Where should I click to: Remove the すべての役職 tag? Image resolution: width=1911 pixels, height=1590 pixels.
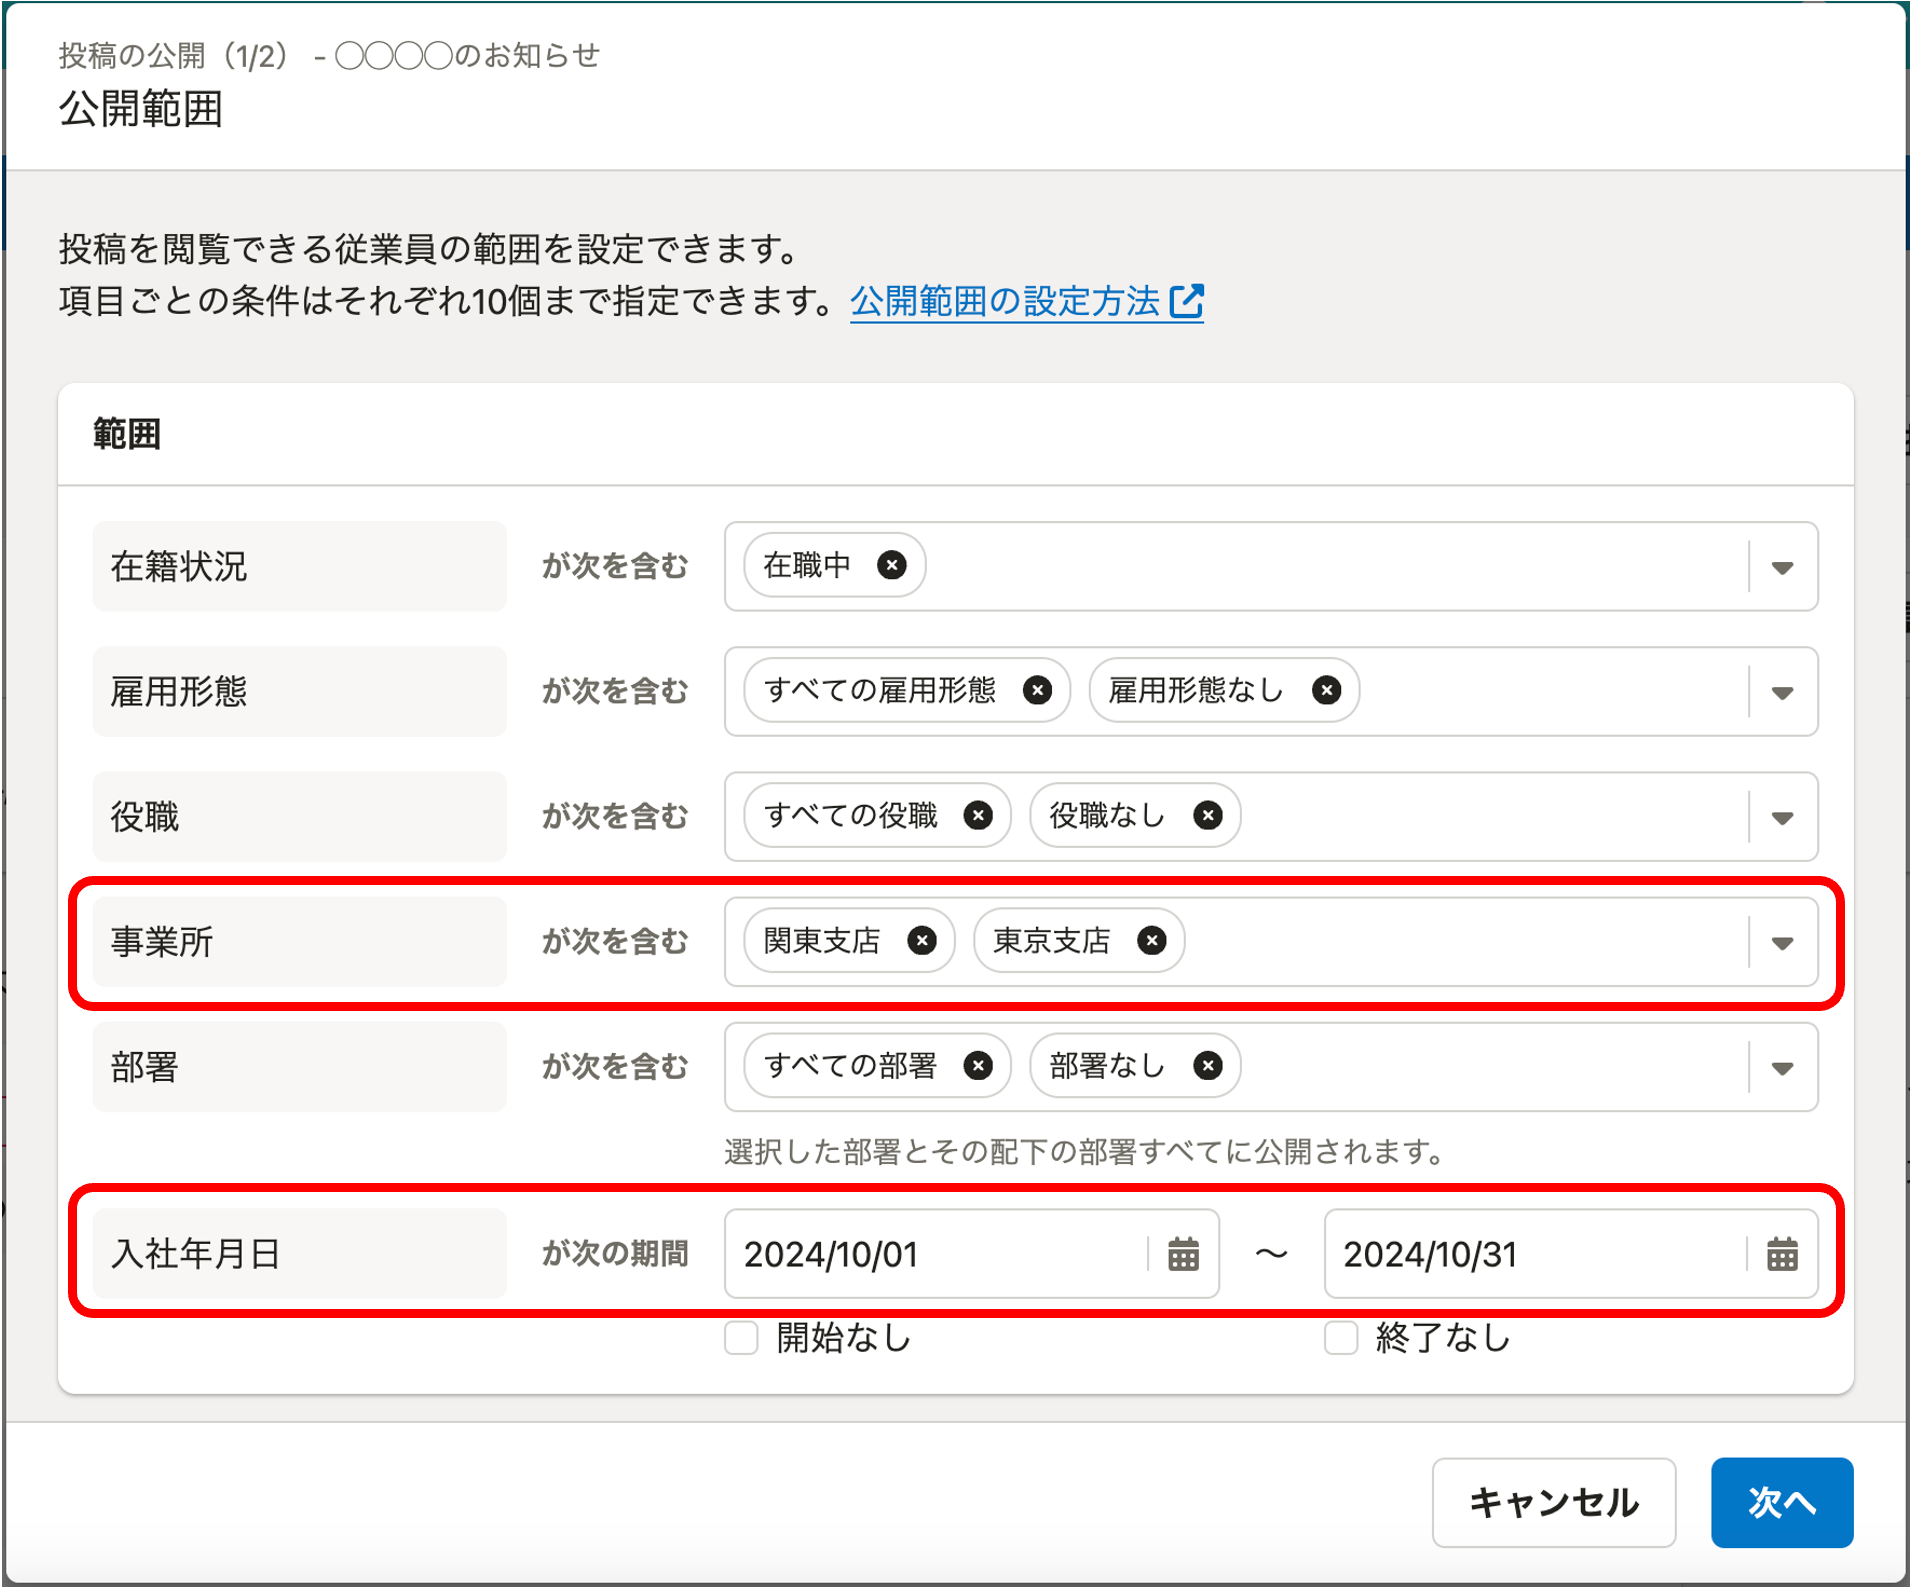(x=978, y=816)
